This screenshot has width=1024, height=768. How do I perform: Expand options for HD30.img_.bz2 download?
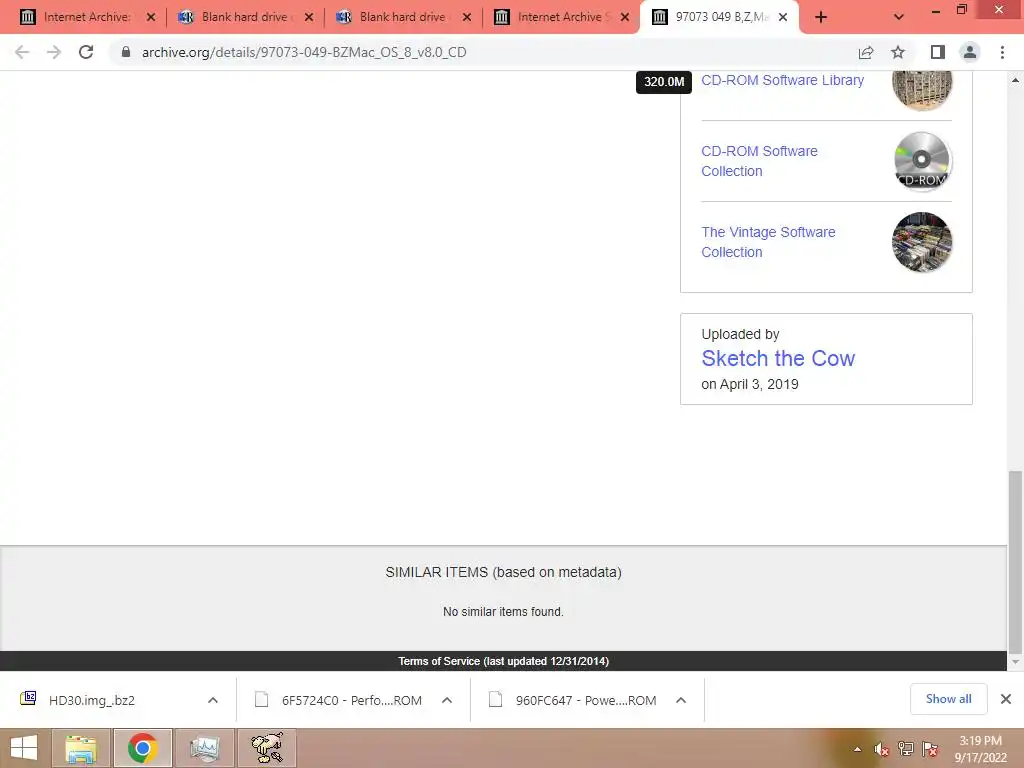point(213,700)
